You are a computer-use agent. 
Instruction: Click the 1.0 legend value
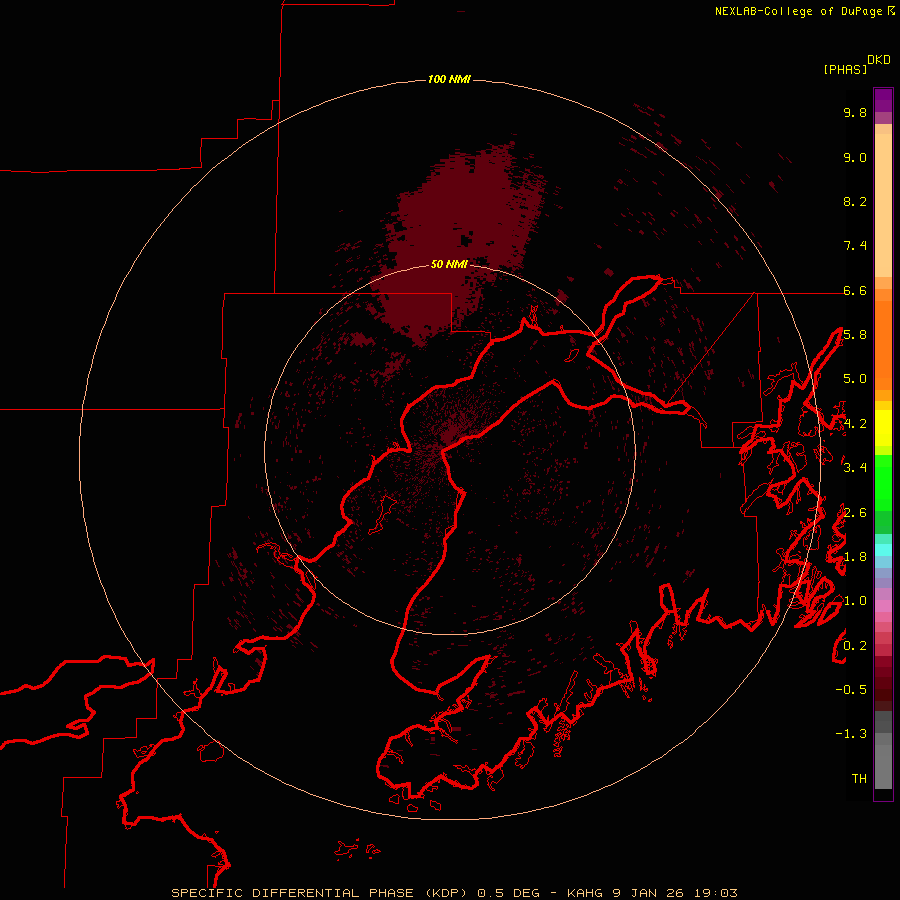coord(855,601)
